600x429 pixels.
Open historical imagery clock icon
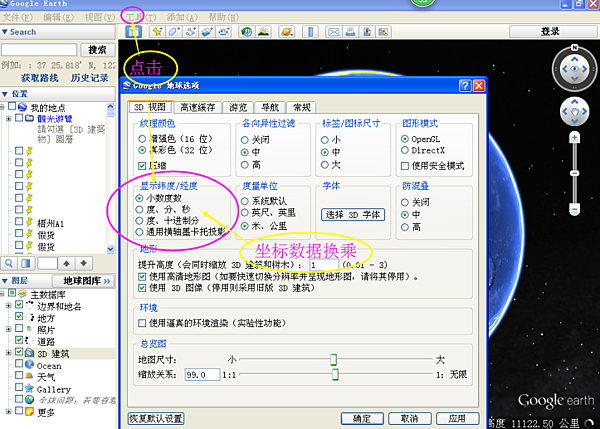tap(247, 32)
